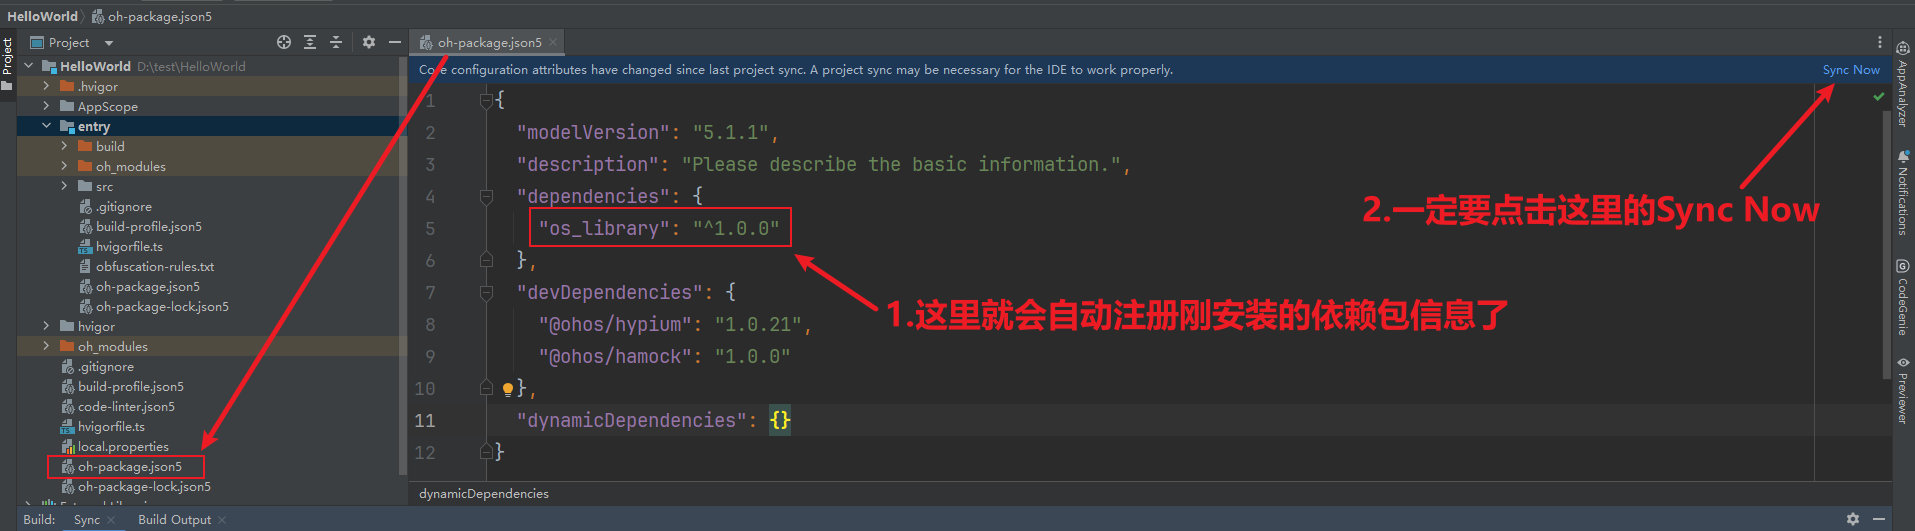Select root-level oh-package-lock.json5 file
1915x531 pixels.
[144, 486]
